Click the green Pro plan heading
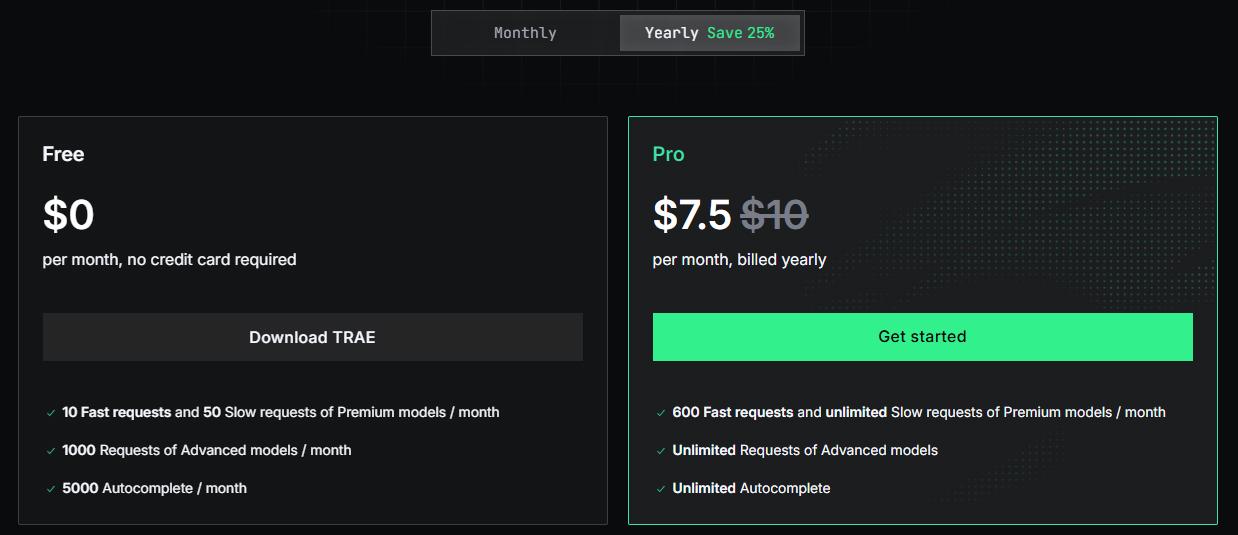The width and height of the screenshot is (1238, 535). tap(668, 154)
